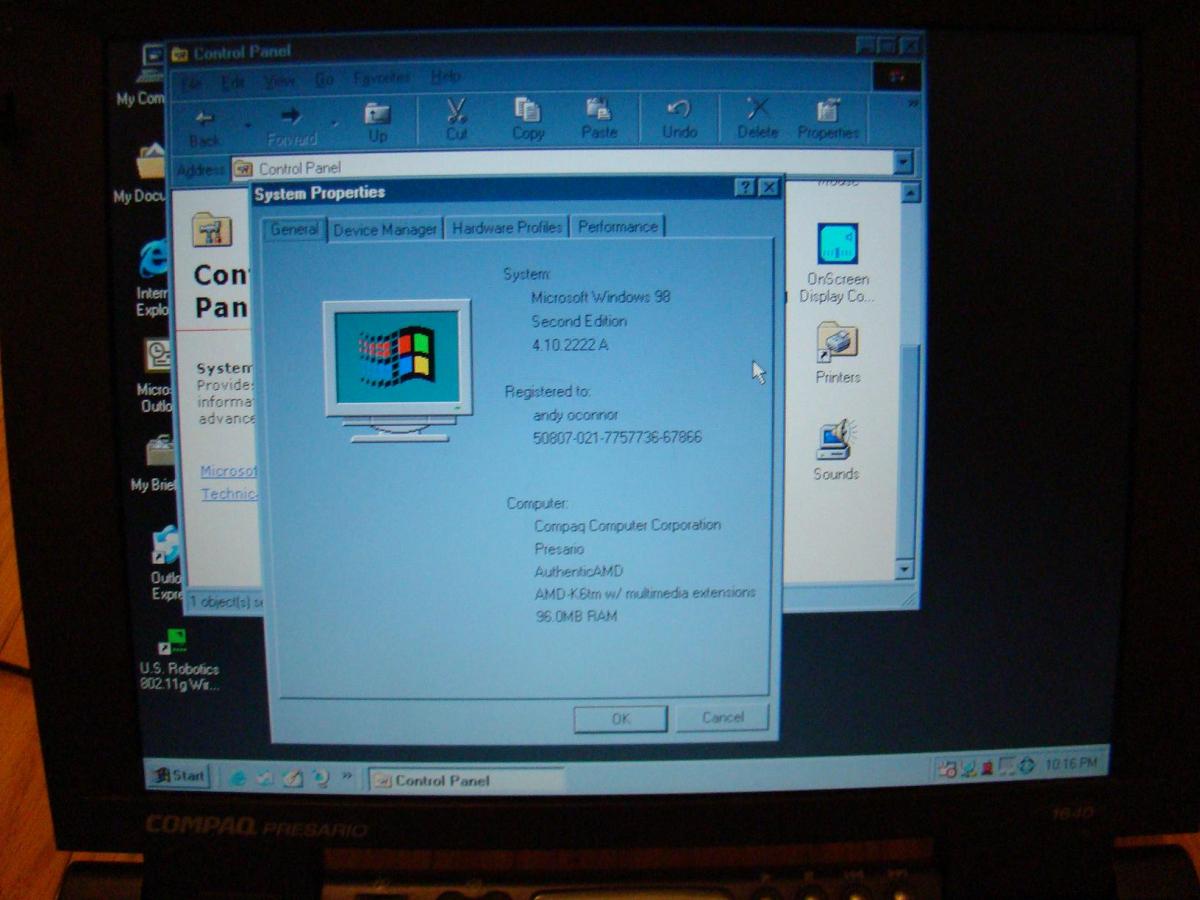Click the tray icon beside the clock
The image size is (1200, 900).
(x=1026, y=765)
